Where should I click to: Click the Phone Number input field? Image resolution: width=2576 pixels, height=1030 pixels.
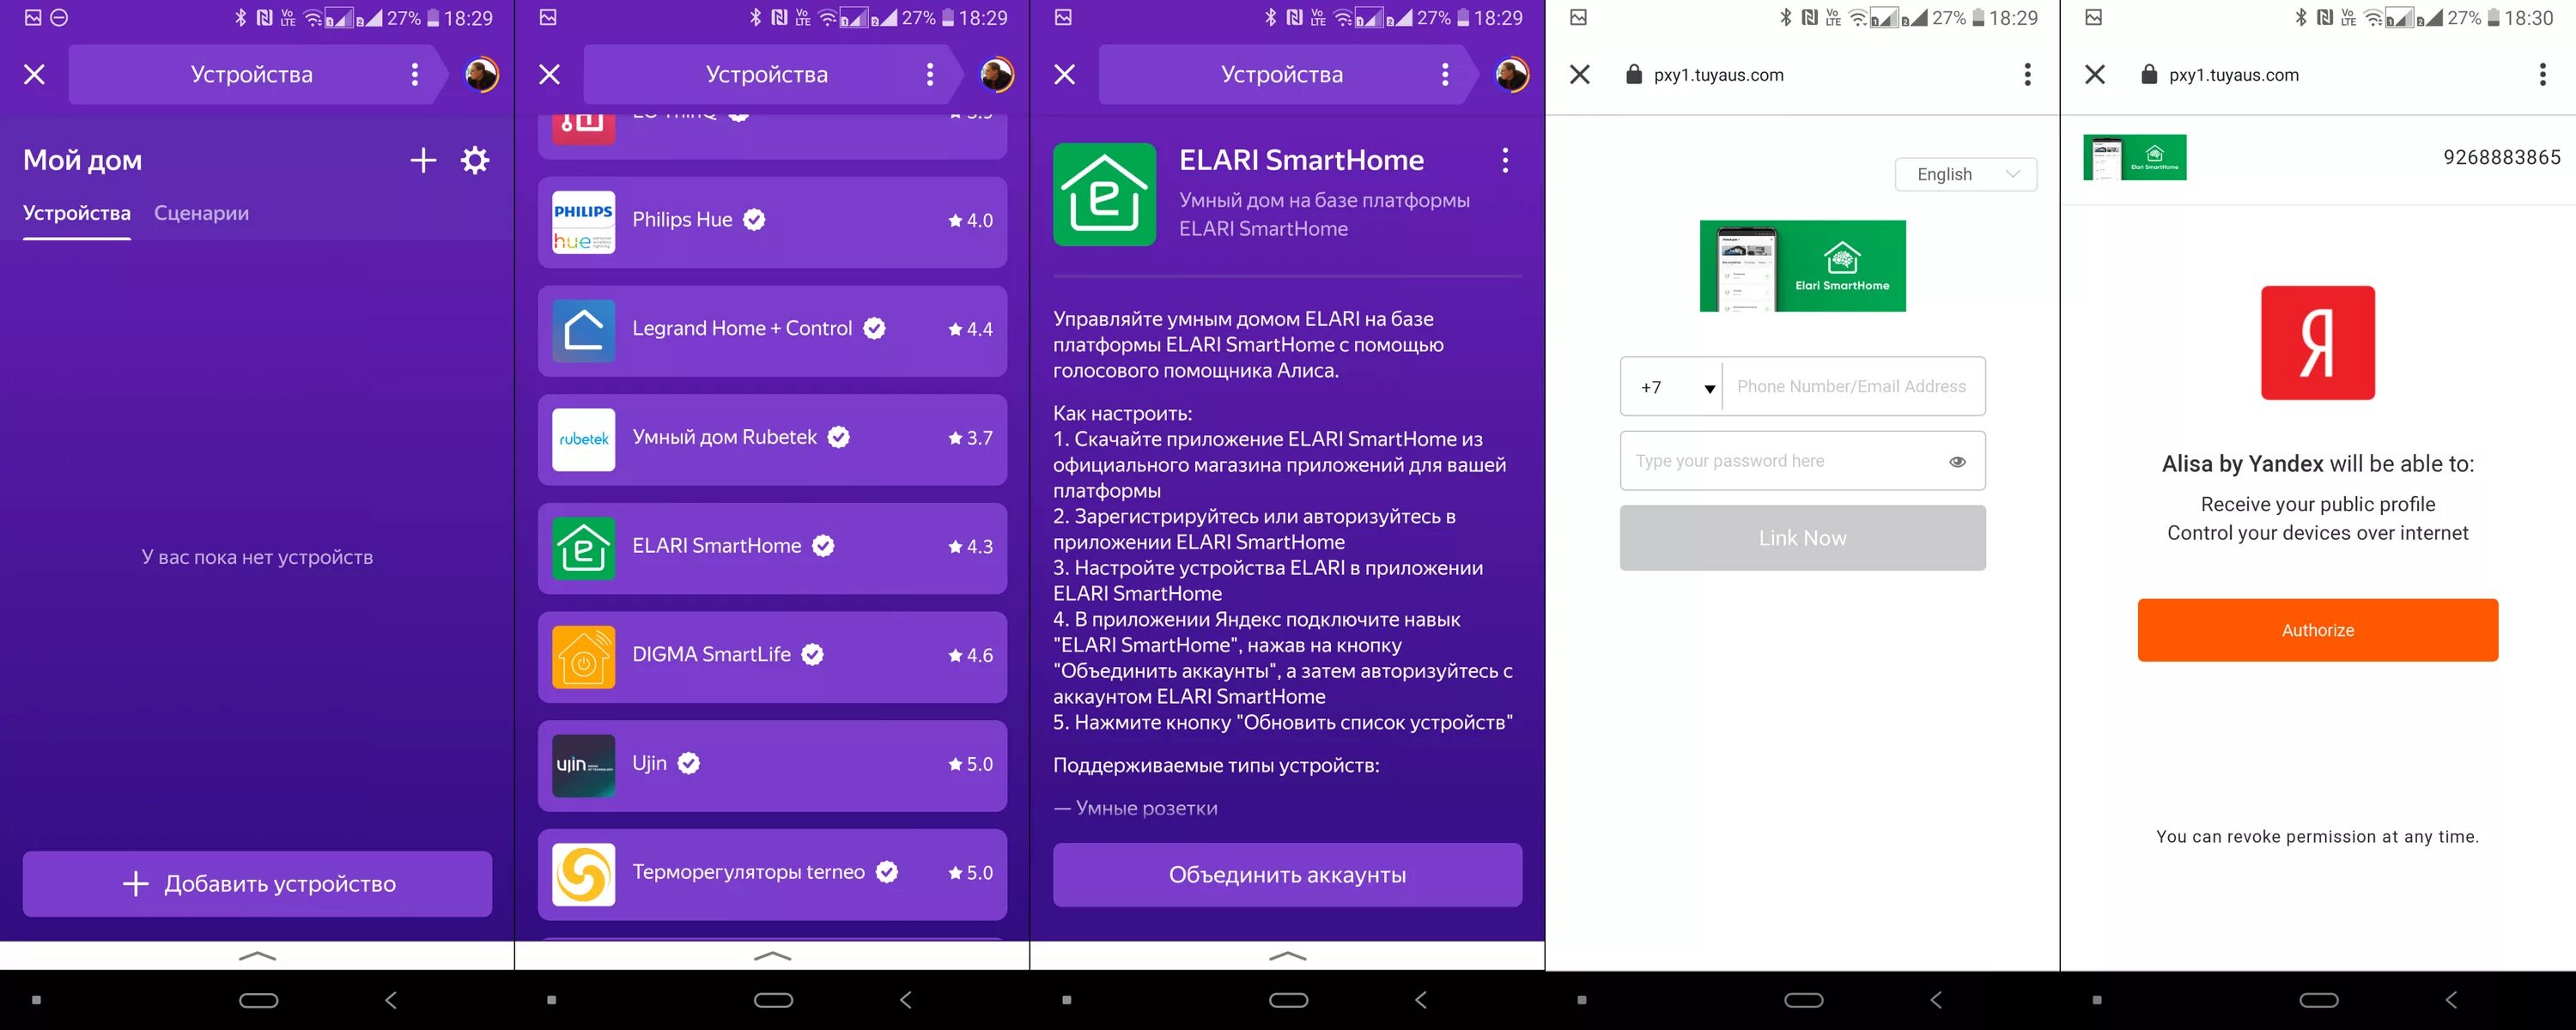pyautogui.click(x=1853, y=385)
